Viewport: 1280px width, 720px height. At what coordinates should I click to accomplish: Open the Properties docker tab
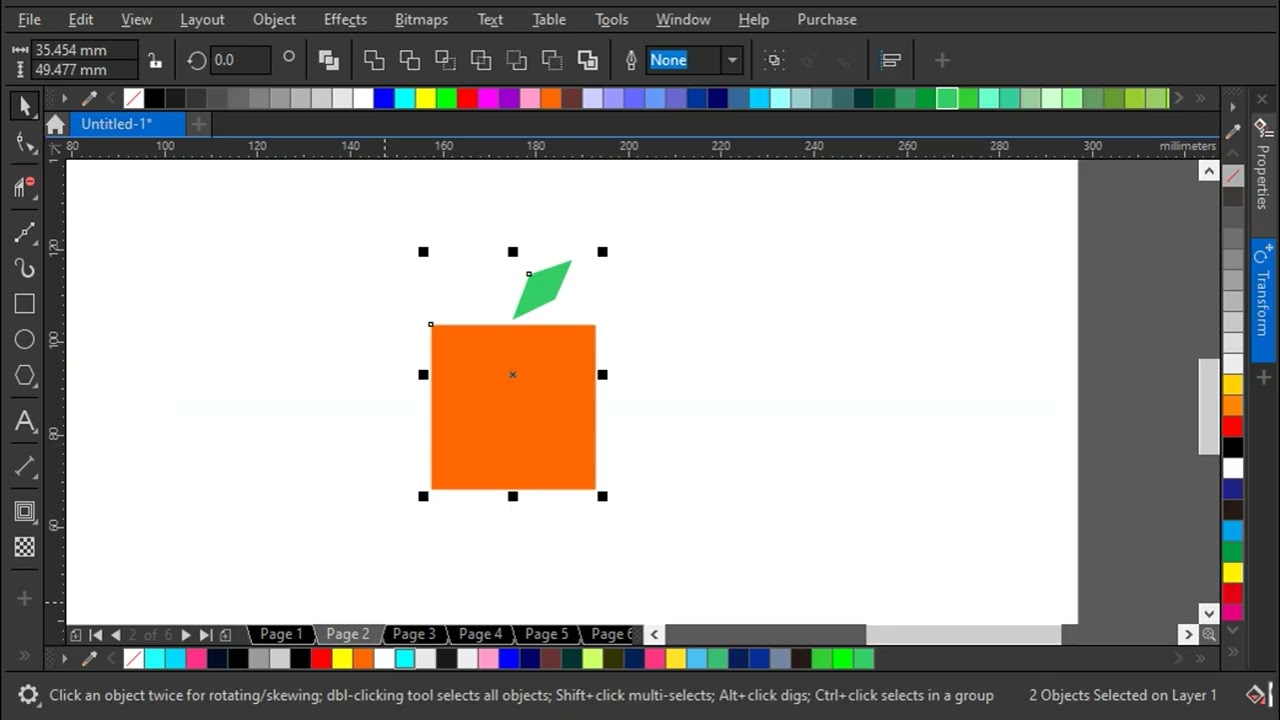[x=1263, y=165]
